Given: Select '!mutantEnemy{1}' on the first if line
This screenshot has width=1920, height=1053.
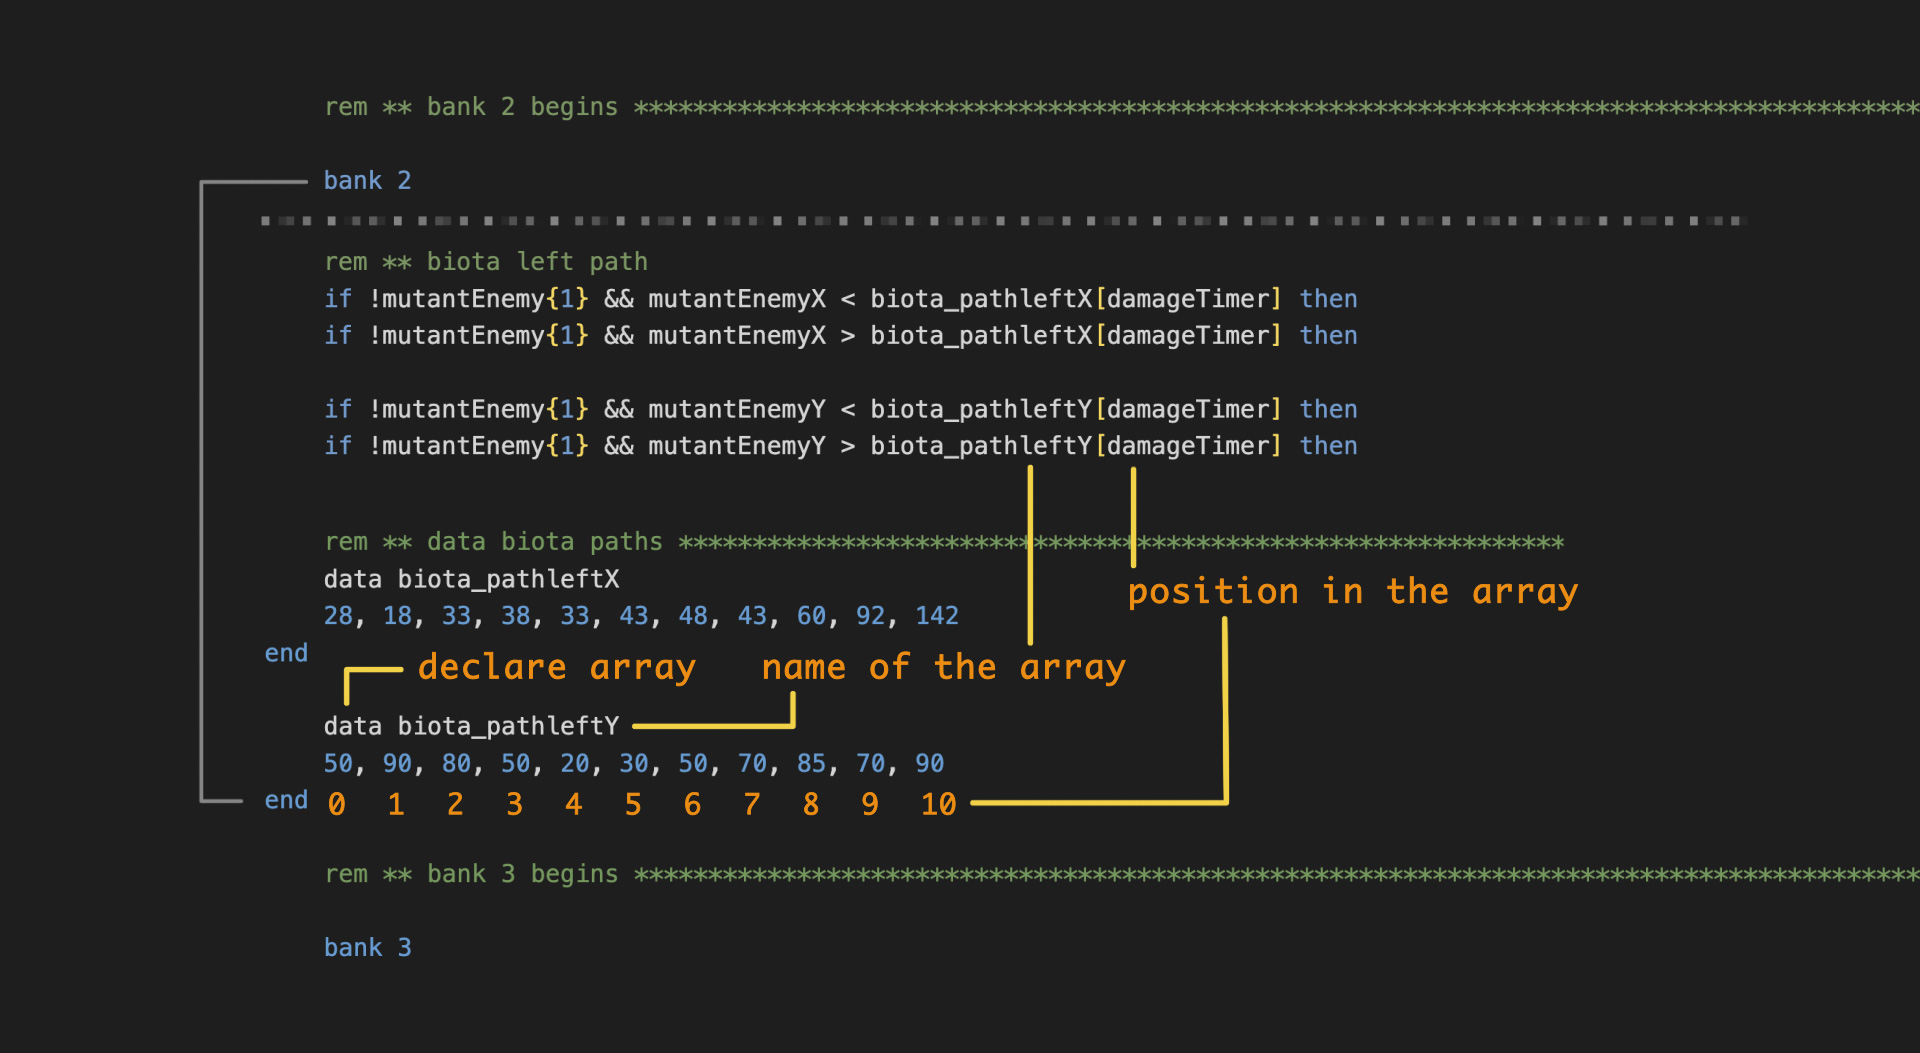Looking at the screenshot, I should point(478,298).
